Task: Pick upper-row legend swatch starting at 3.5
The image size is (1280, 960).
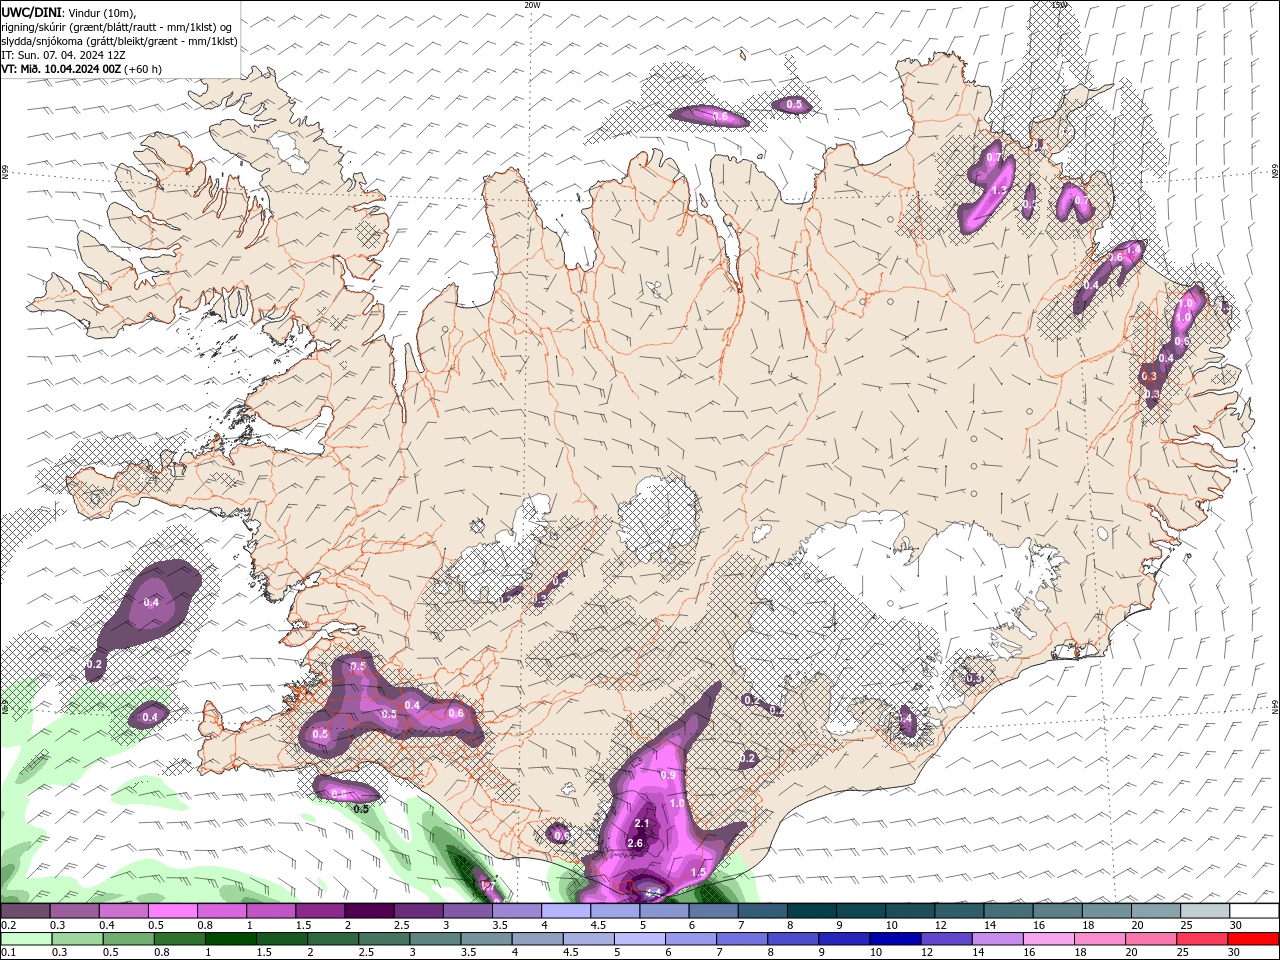Action: (x=518, y=911)
